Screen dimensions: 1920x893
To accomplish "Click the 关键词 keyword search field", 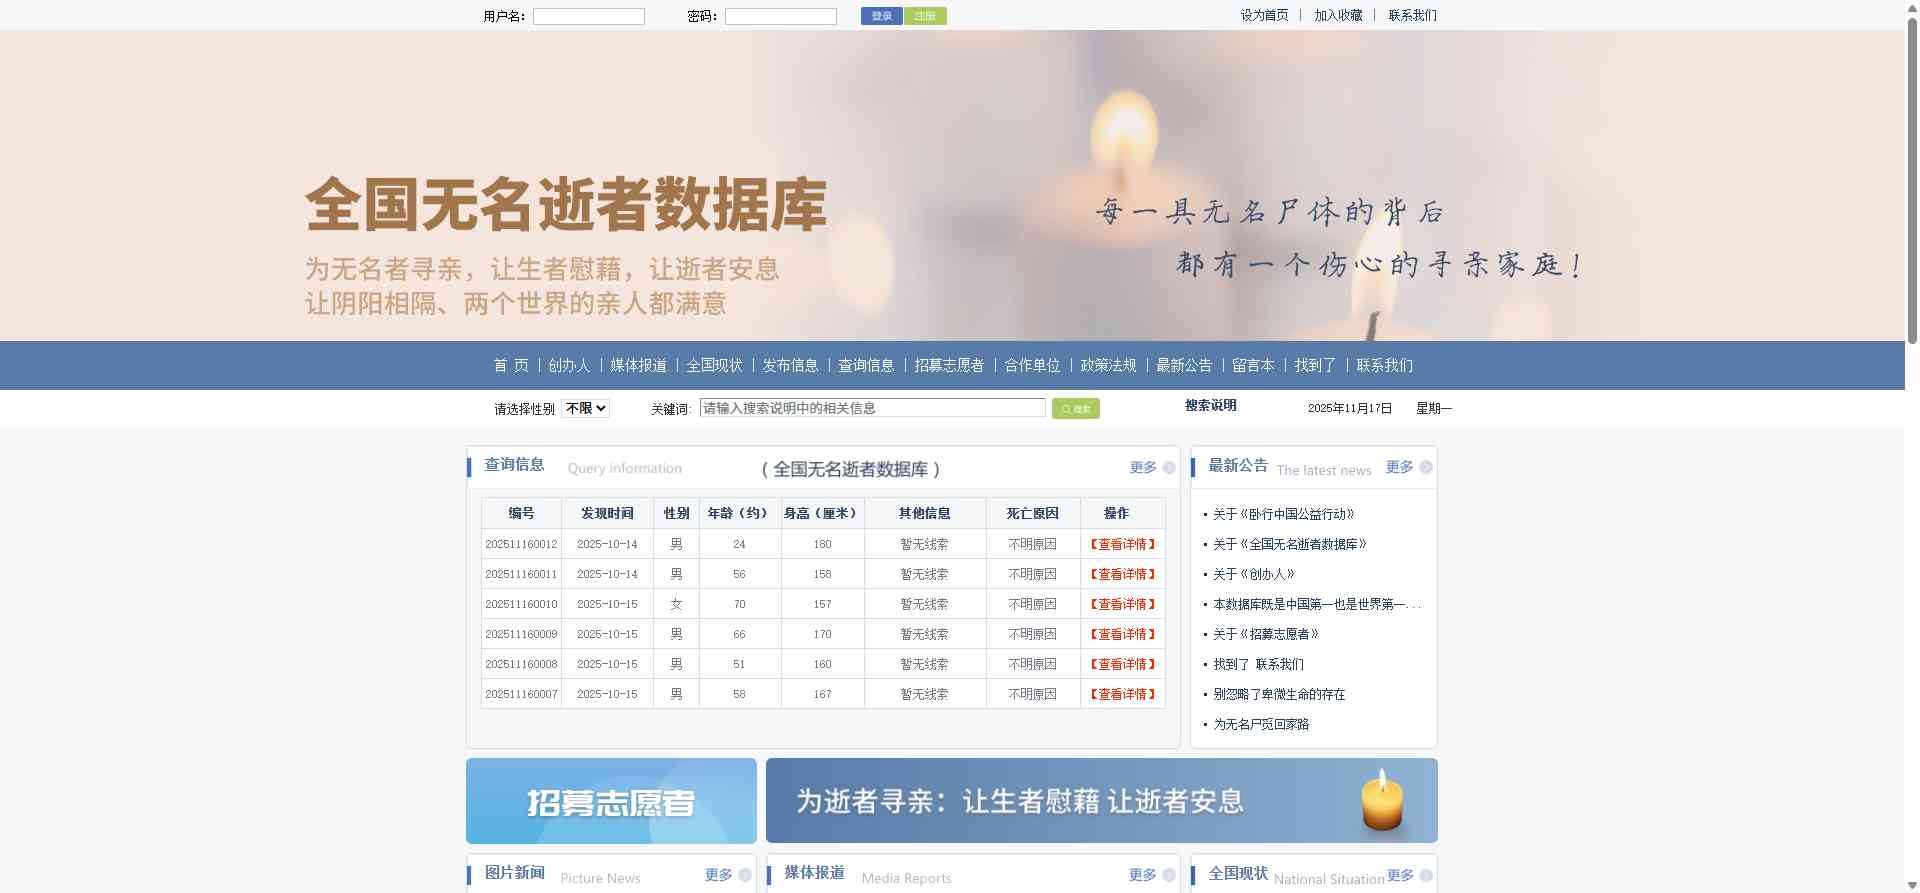I will tap(872, 408).
